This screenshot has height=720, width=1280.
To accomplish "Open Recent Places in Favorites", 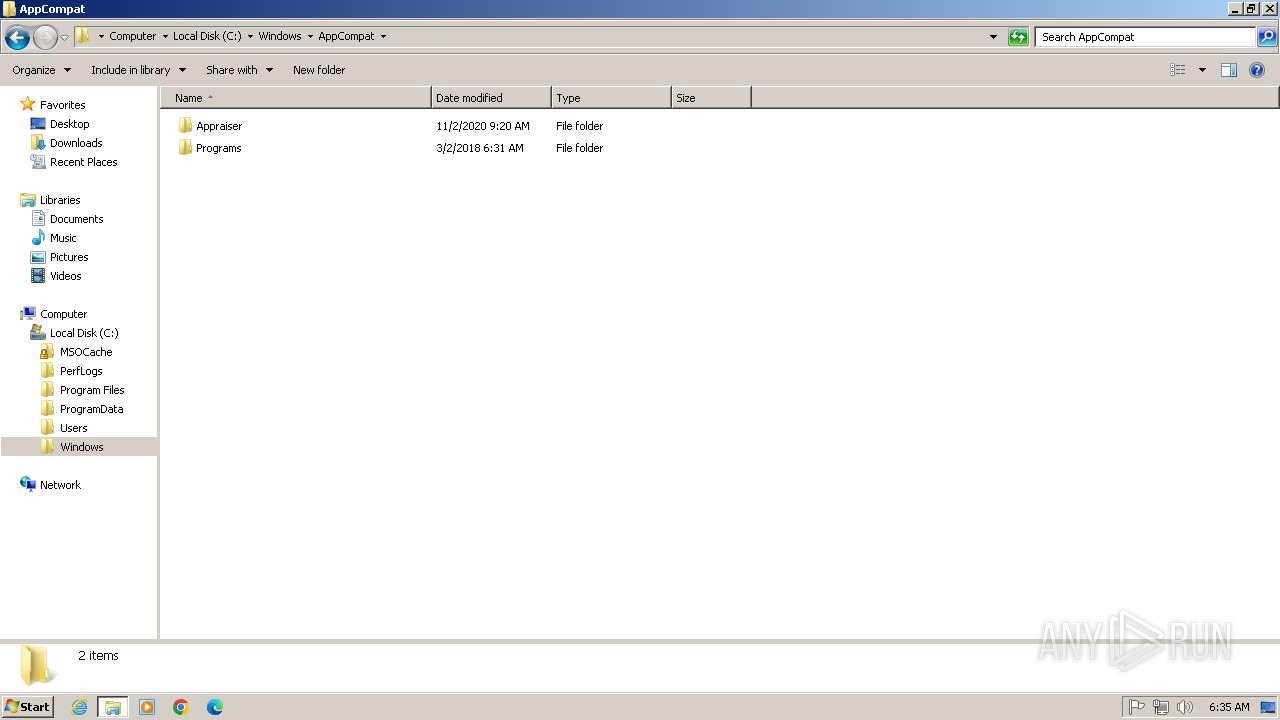I will click(x=83, y=162).
